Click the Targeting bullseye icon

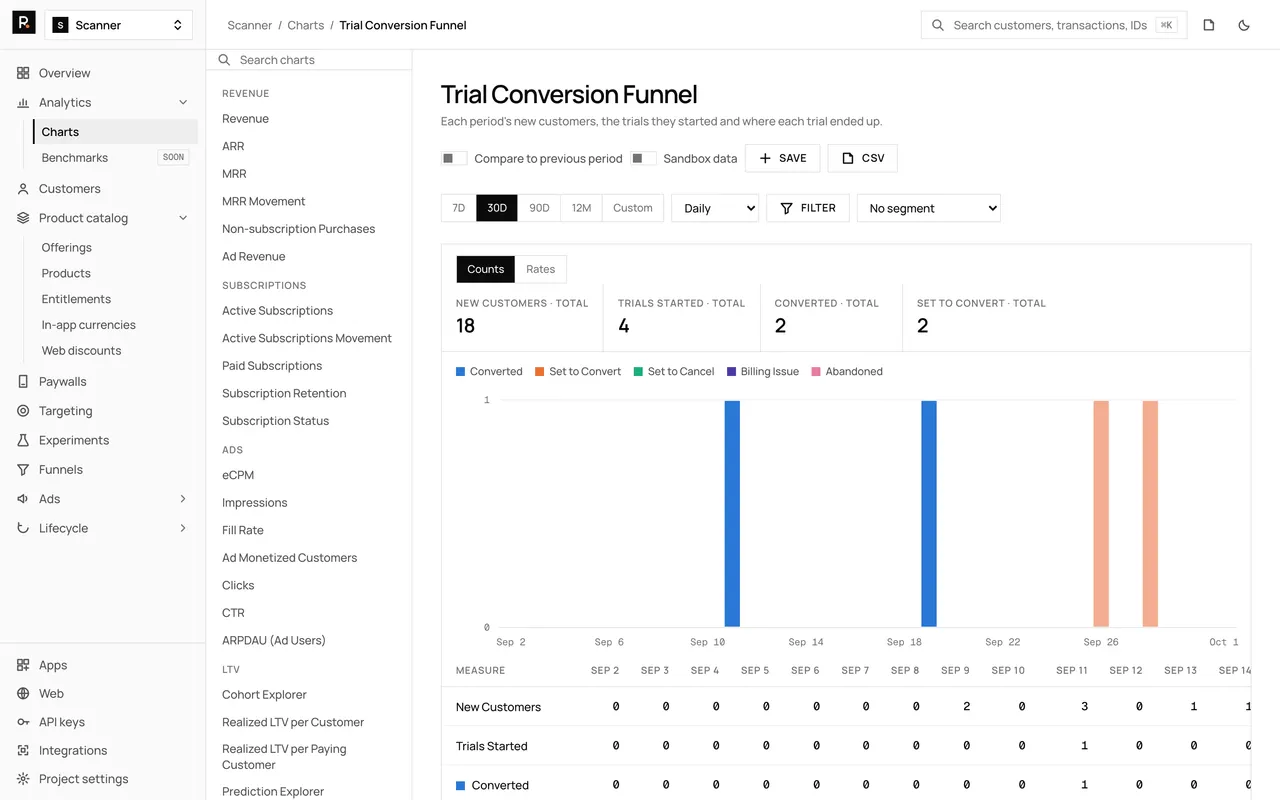click(x=23, y=410)
